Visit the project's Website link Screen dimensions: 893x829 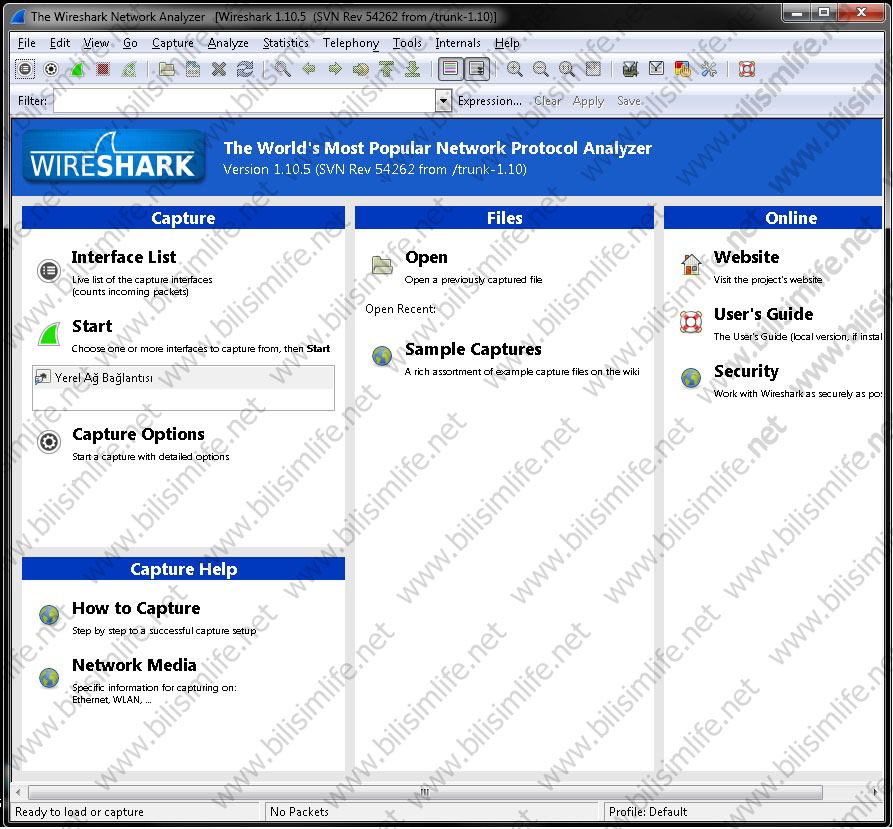click(x=746, y=257)
